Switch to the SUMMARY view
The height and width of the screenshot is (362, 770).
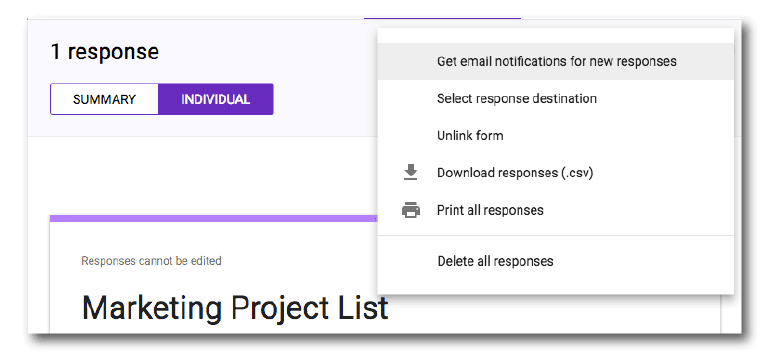(104, 99)
